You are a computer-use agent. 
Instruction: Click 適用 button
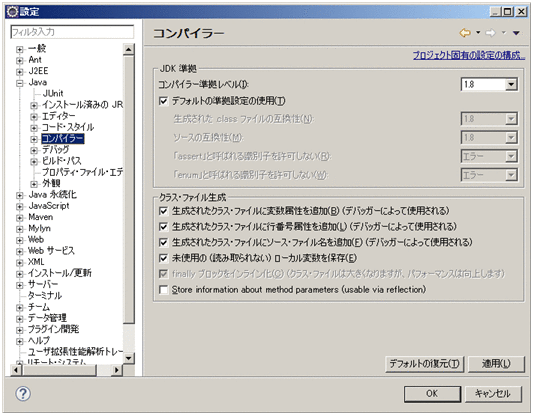(496, 364)
